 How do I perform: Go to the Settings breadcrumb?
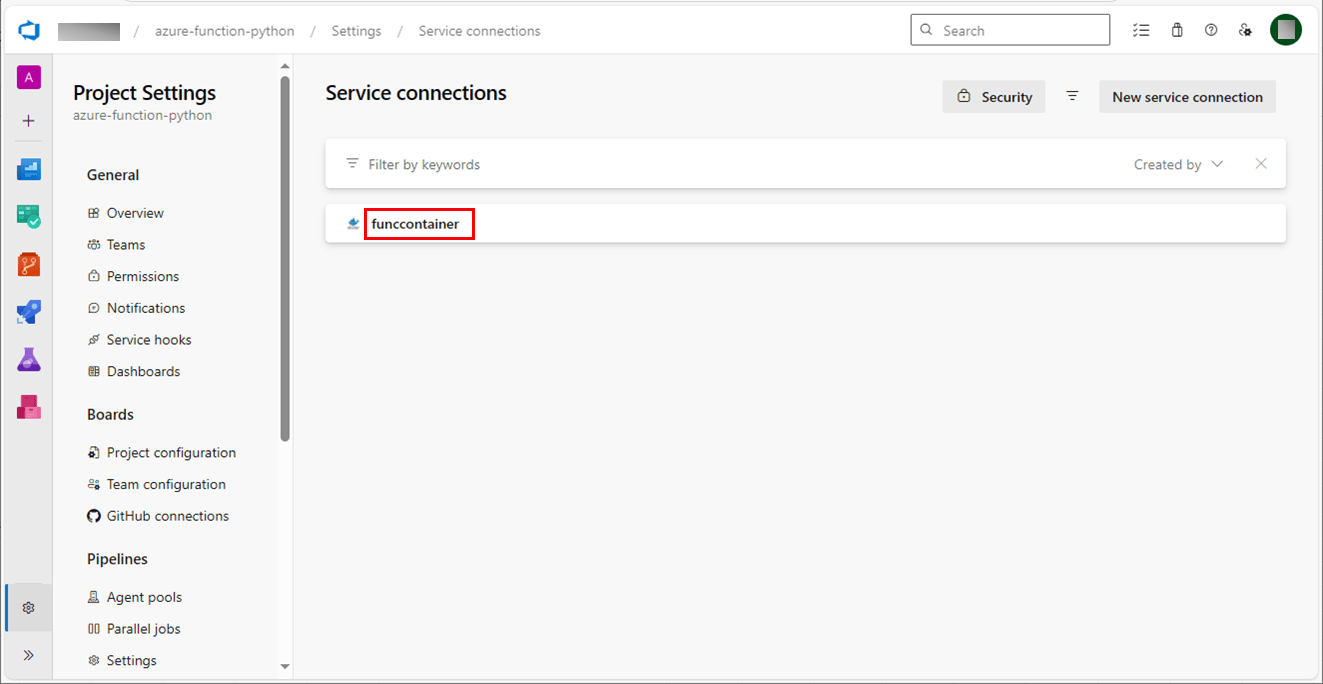pos(356,31)
